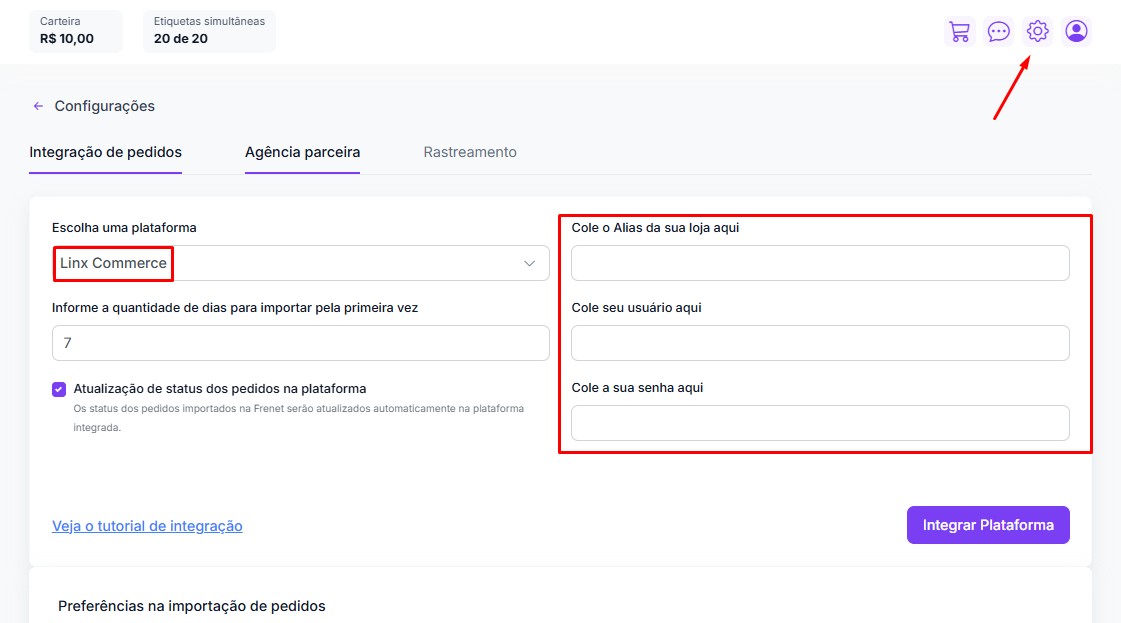This screenshot has height=623, width=1121.
Task: Click the usuário input field
Action: click(x=820, y=343)
